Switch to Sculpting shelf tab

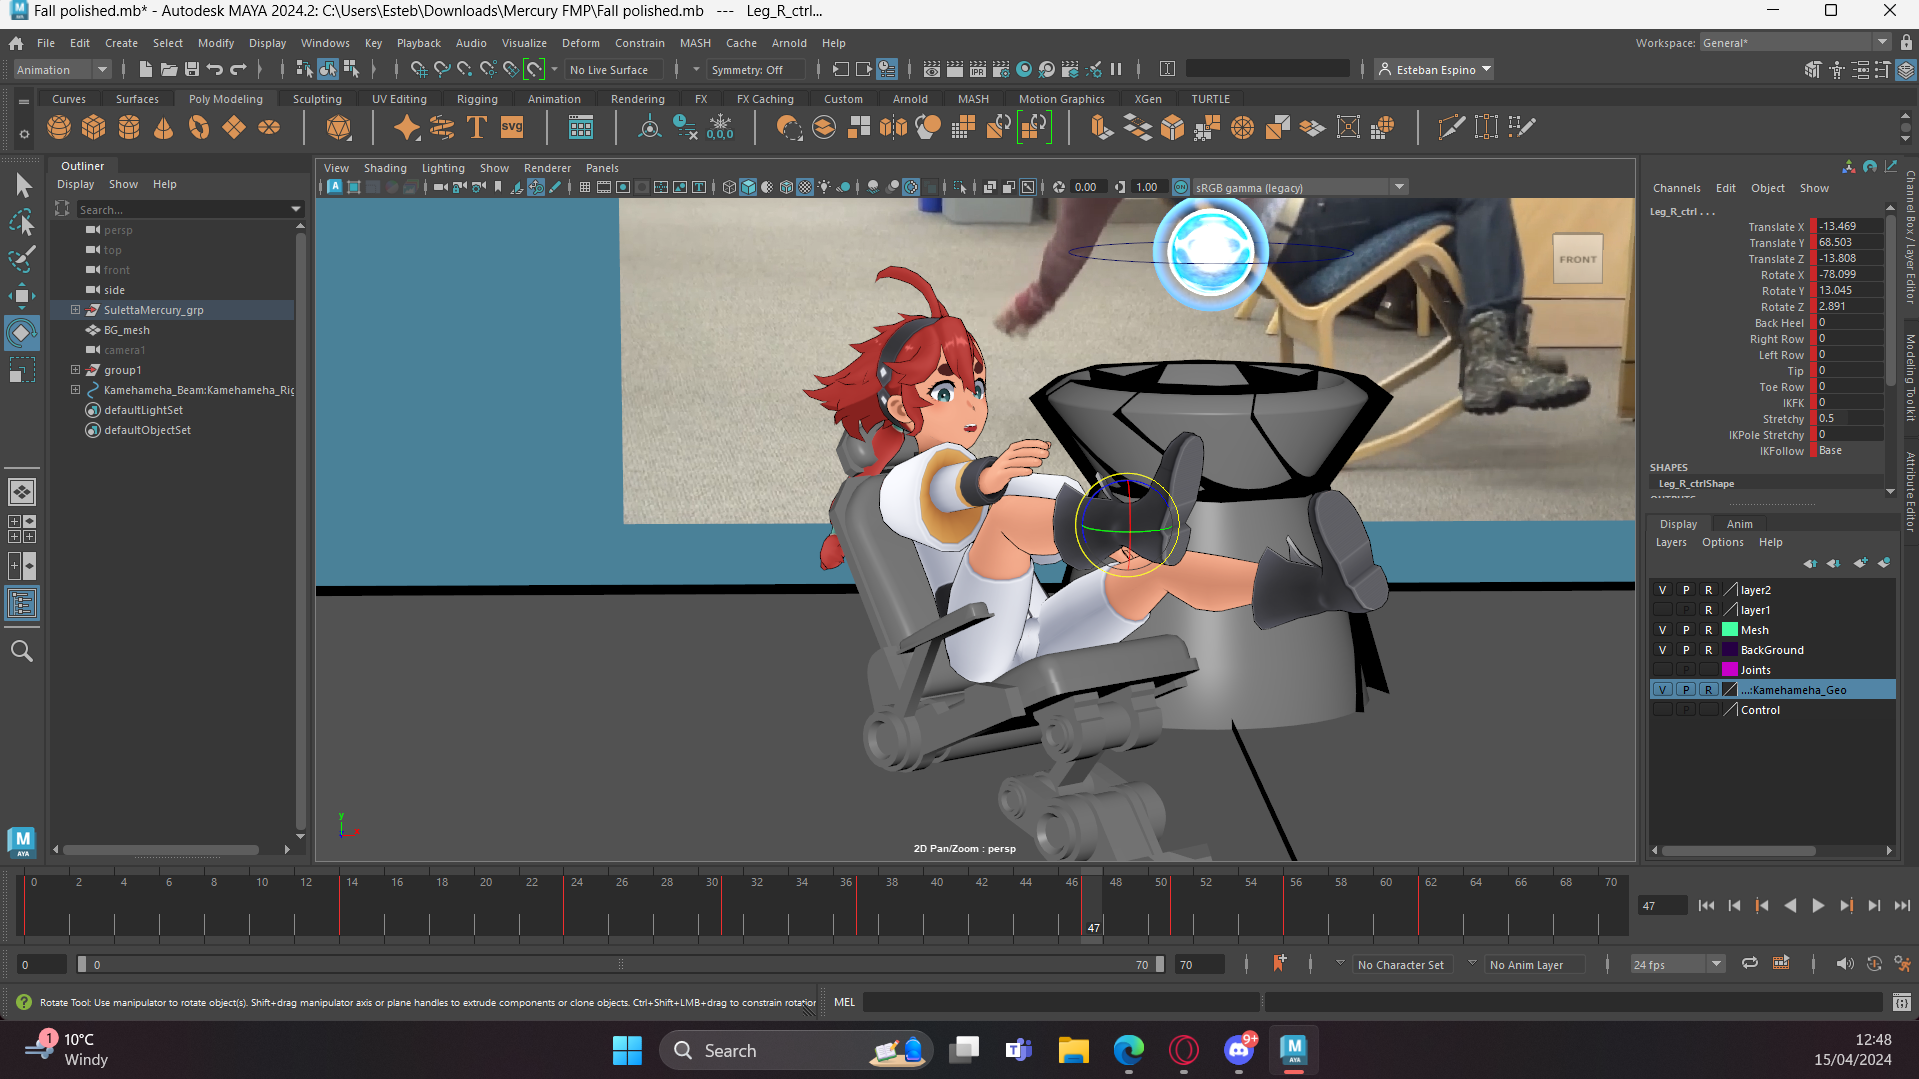[317, 99]
